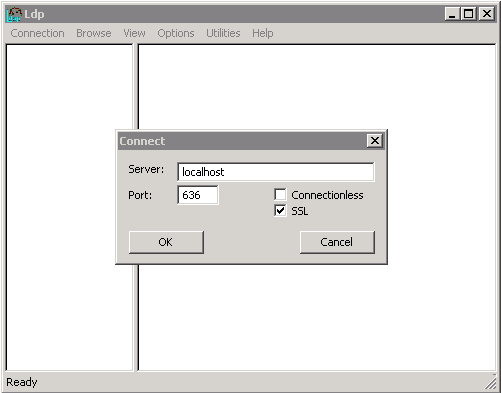501x393 pixels.
Task: Click the Server input field containing localhost
Action: [276, 172]
